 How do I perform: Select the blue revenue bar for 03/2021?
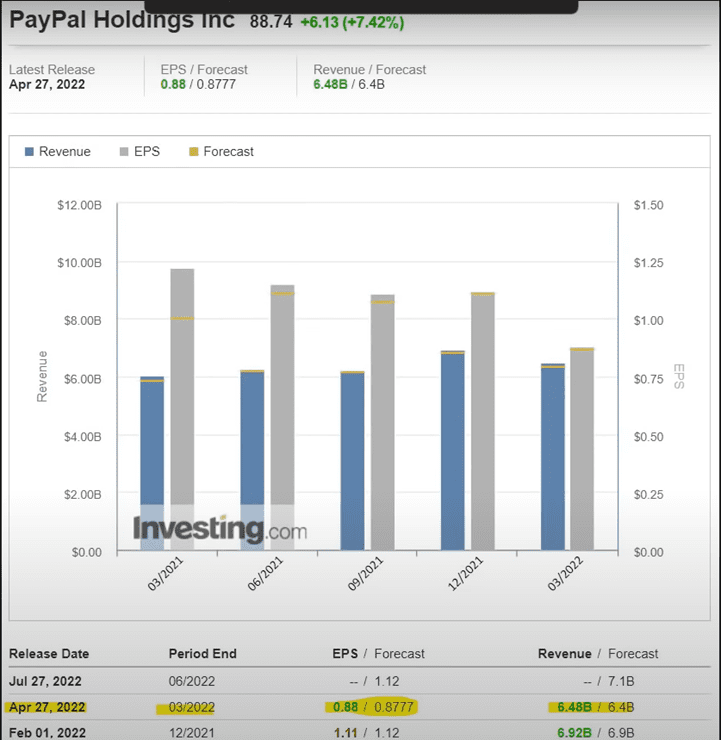(152, 460)
